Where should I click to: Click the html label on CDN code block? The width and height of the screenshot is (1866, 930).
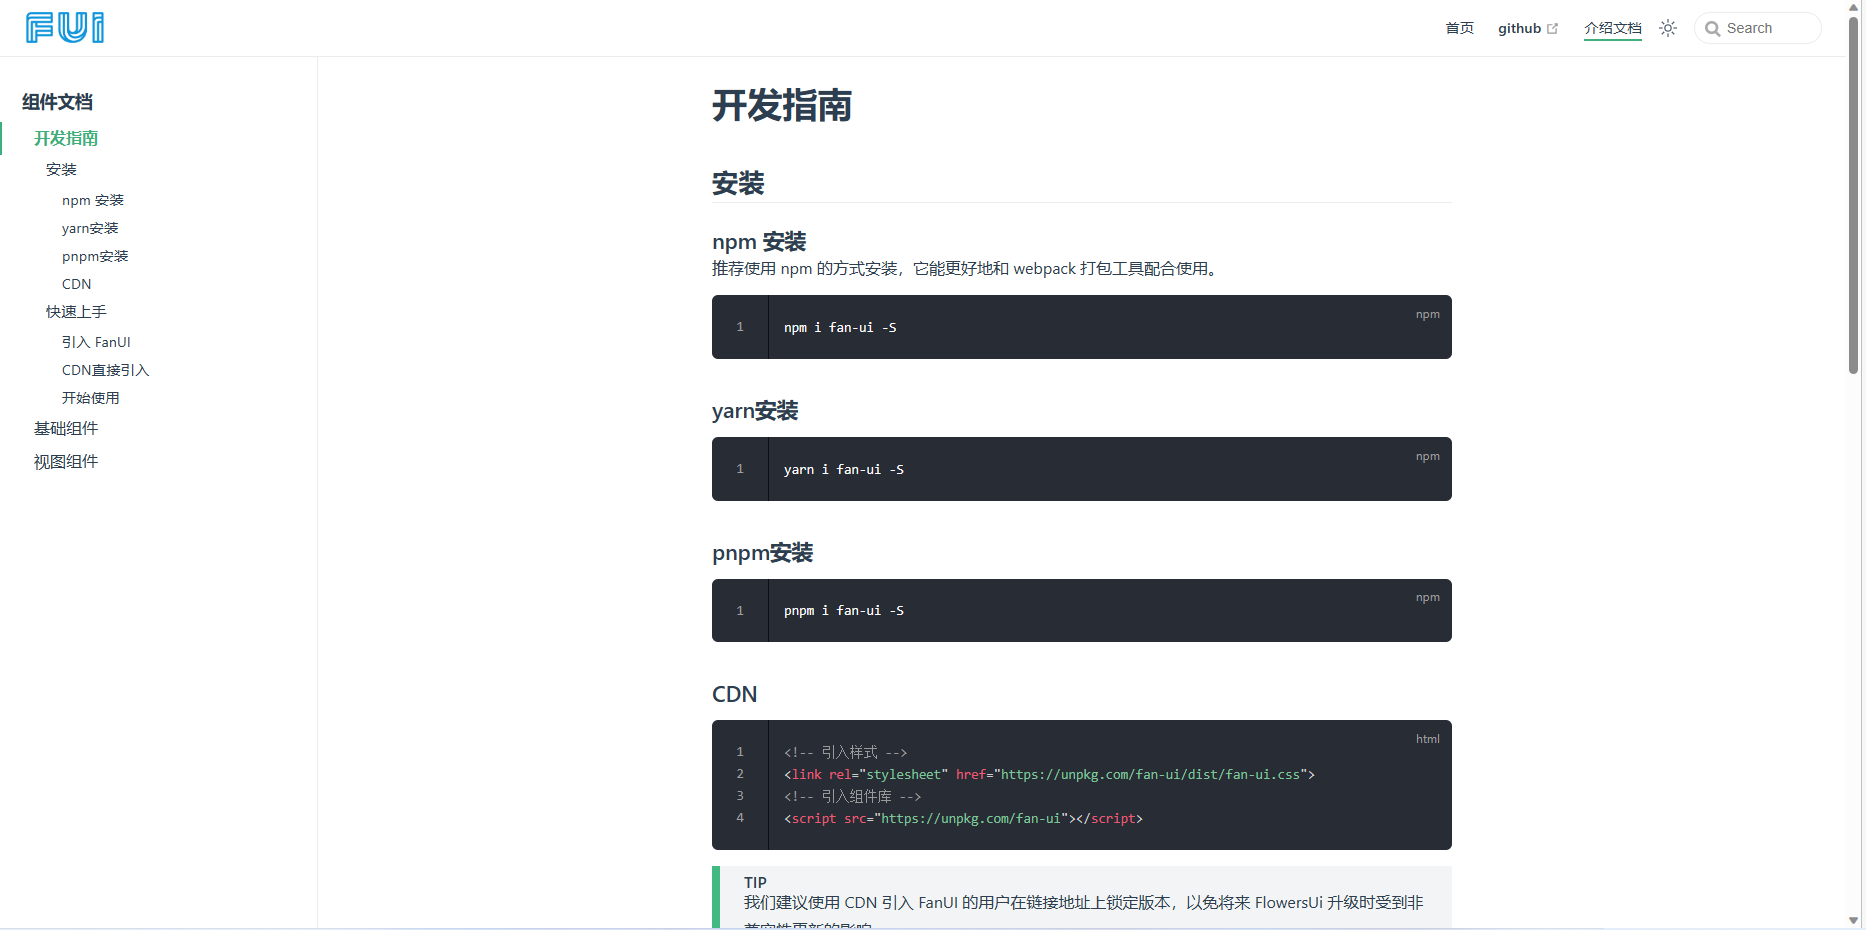point(1427,739)
